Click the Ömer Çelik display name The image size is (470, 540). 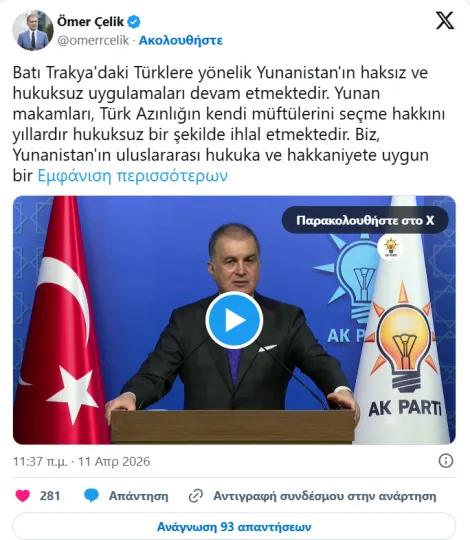[x=90, y=22]
